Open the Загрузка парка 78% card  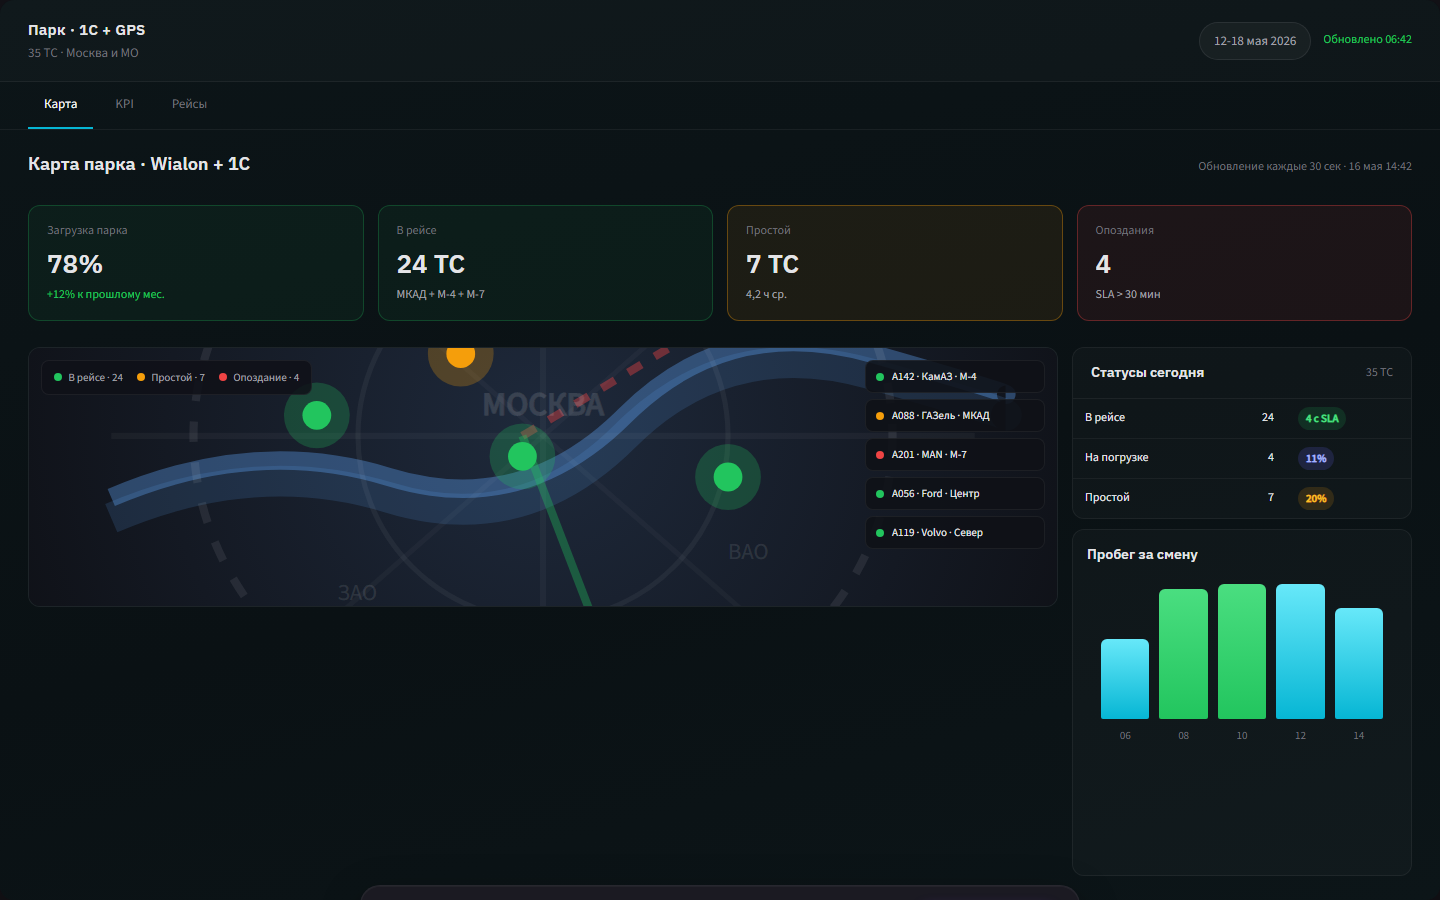196,263
